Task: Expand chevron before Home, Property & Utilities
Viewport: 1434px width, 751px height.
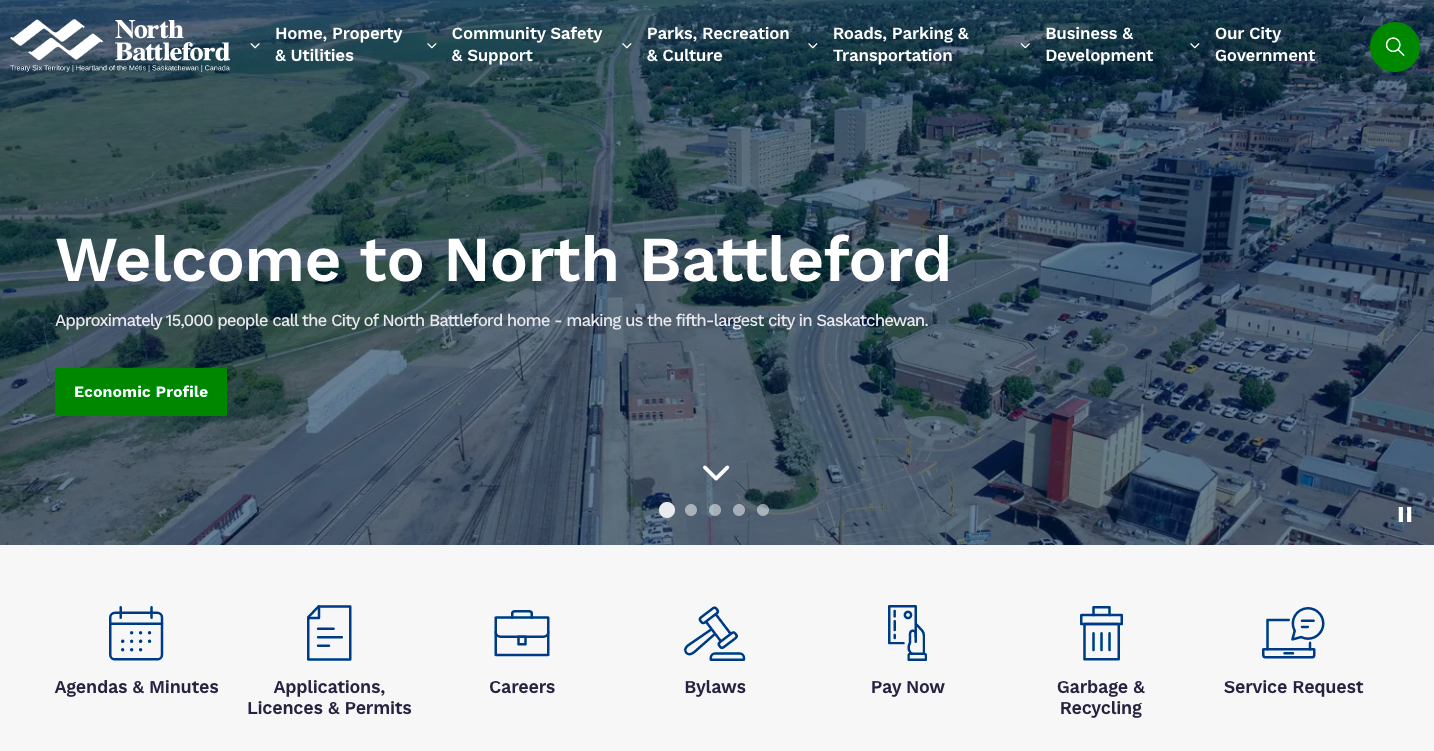Action: (x=255, y=45)
